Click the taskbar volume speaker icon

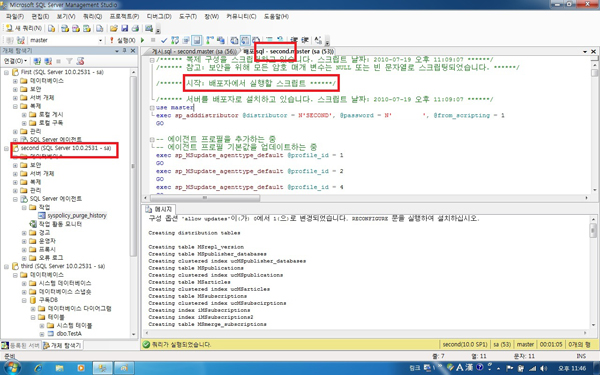point(543,368)
